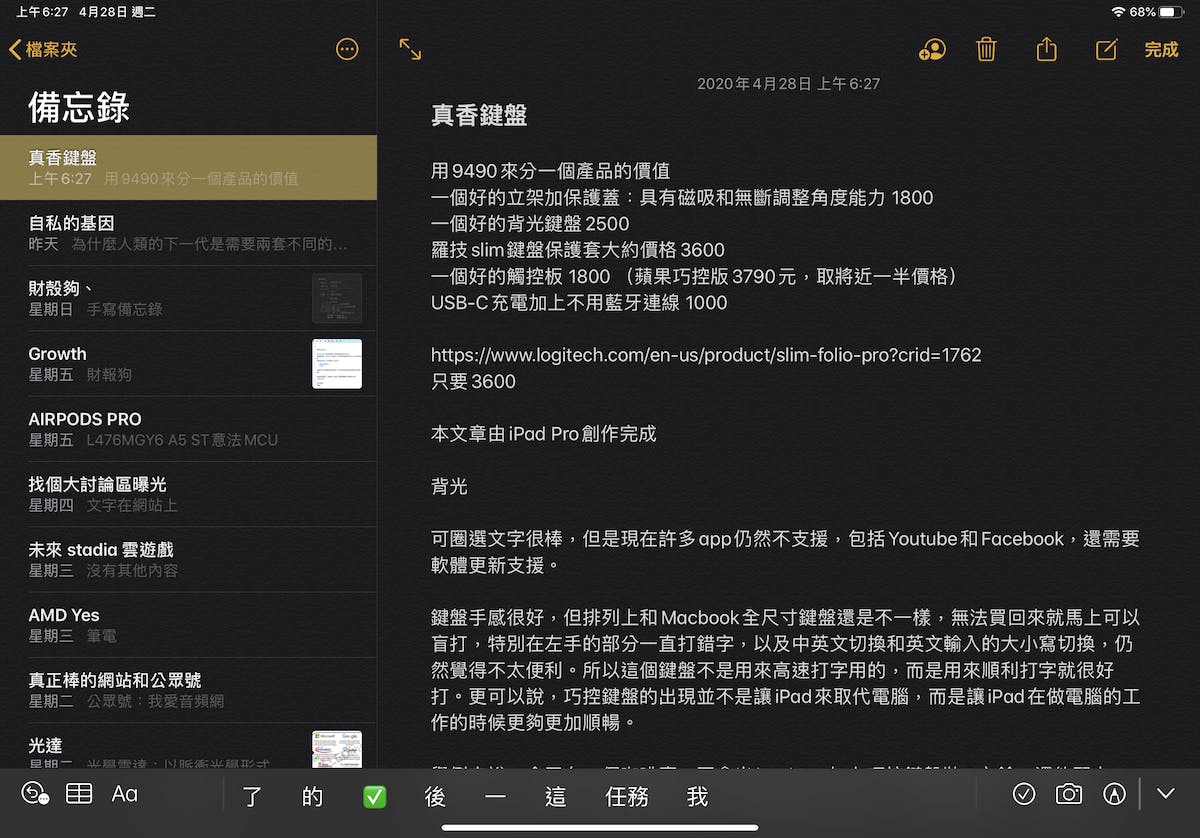
Task: Expand note to full screen
Action: [410, 49]
